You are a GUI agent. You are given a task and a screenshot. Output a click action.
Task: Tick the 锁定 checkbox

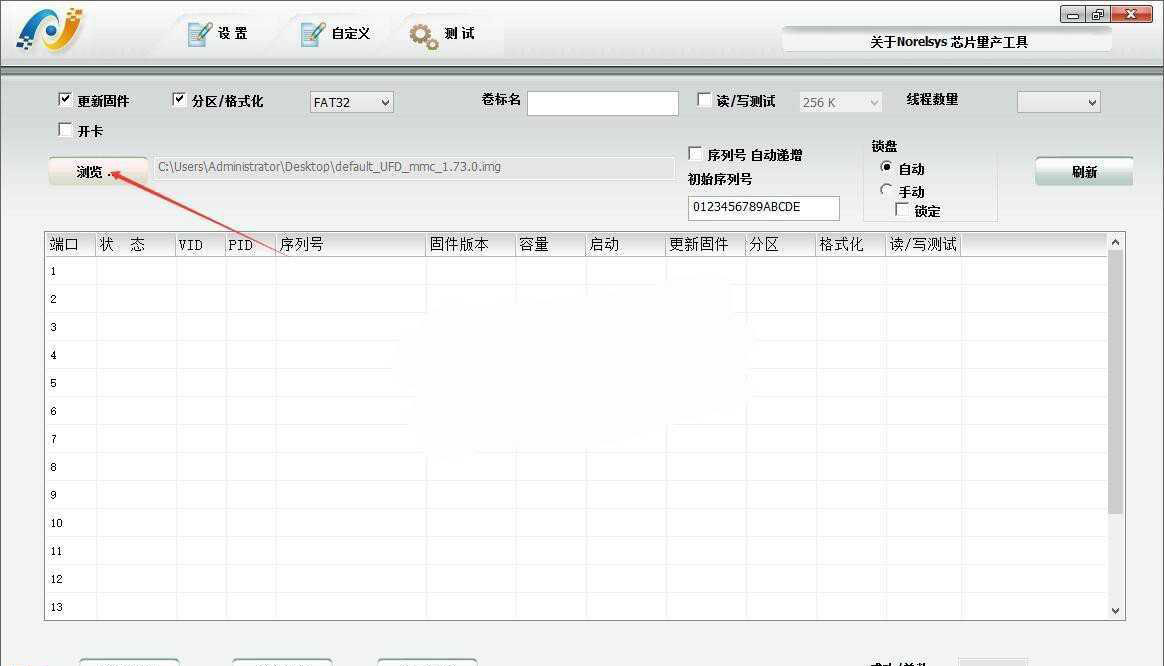[902, 210]
